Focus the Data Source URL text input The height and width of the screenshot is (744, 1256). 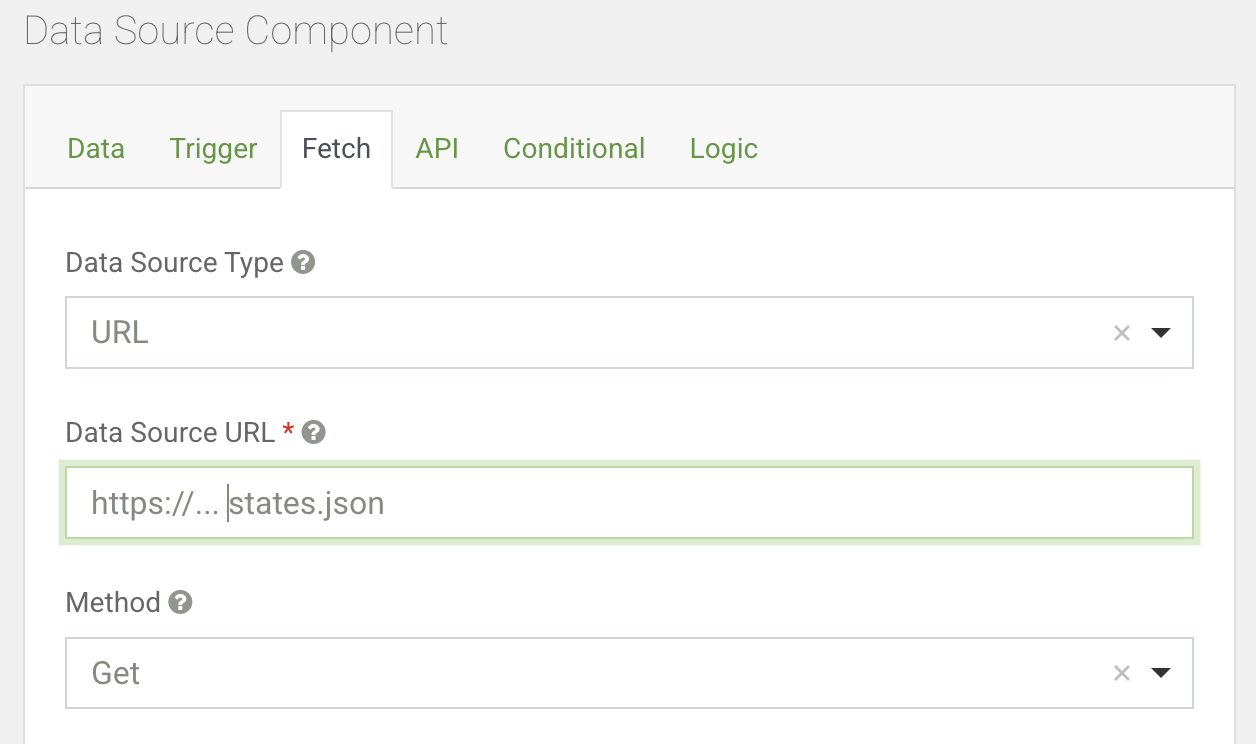click(x=700, y=503)
